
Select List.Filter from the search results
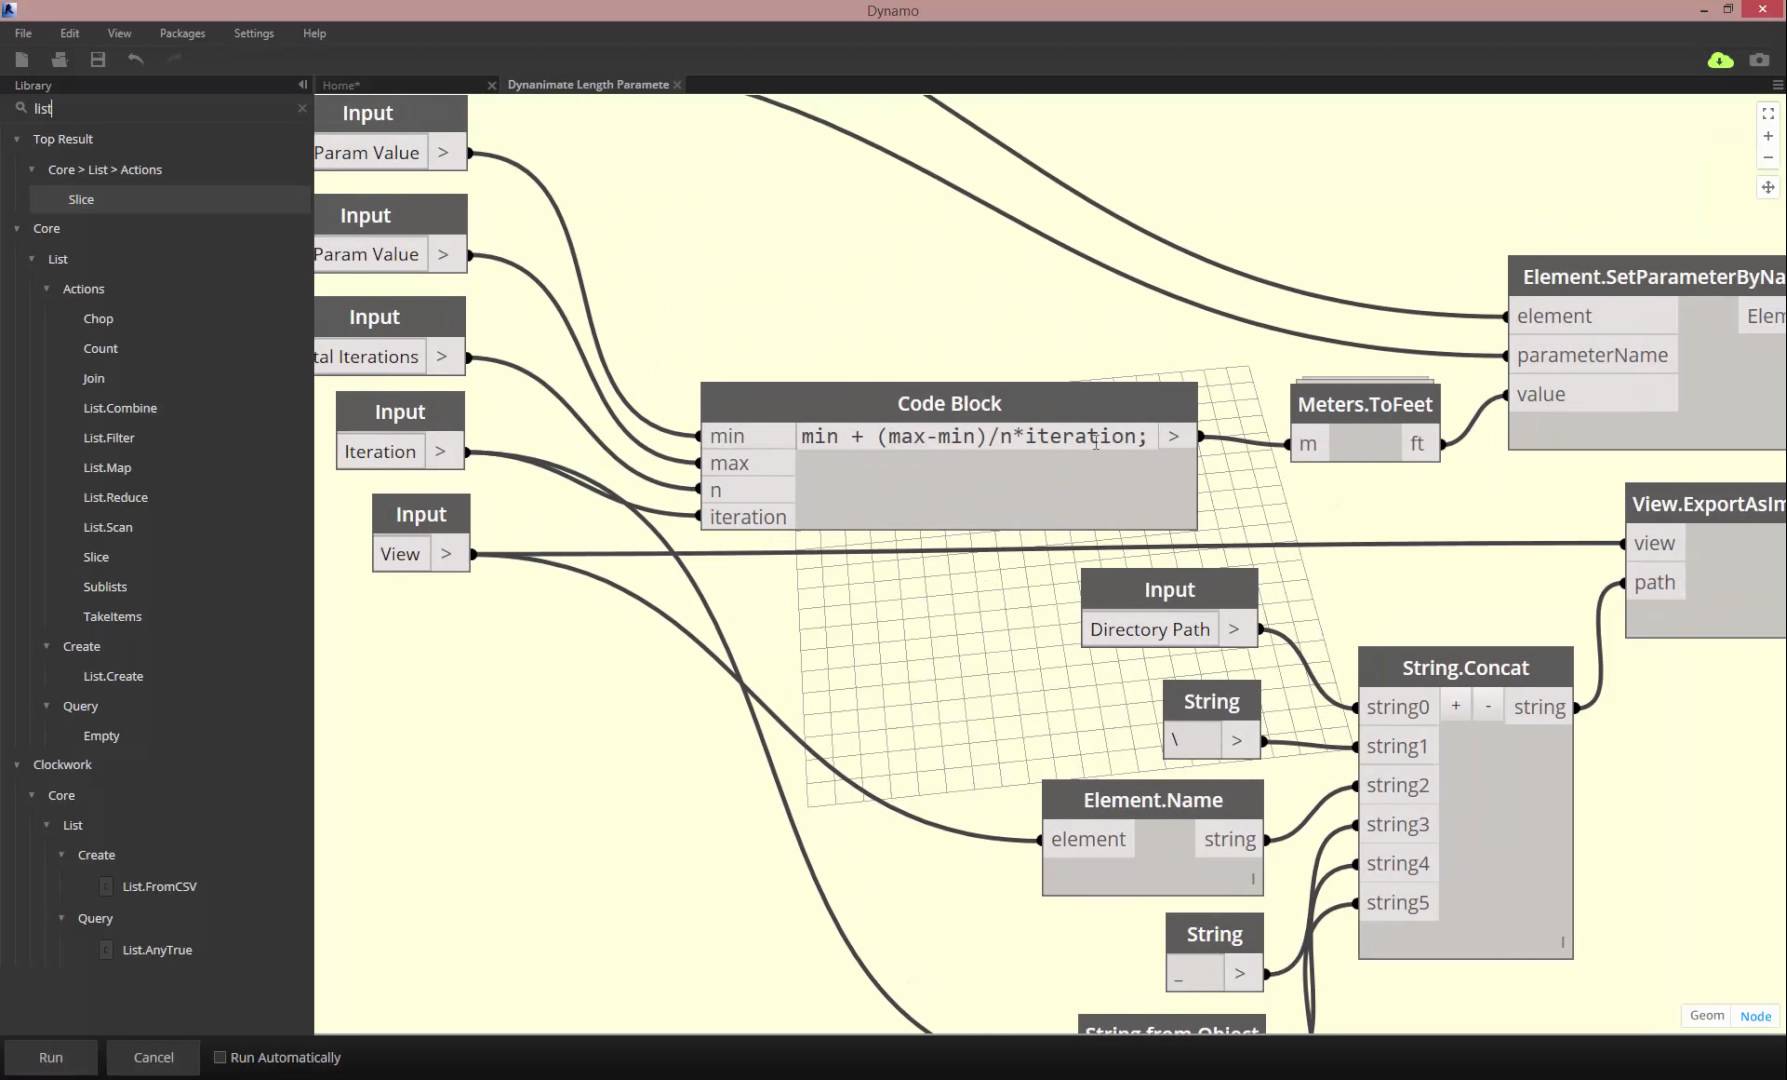pos(110,437)
